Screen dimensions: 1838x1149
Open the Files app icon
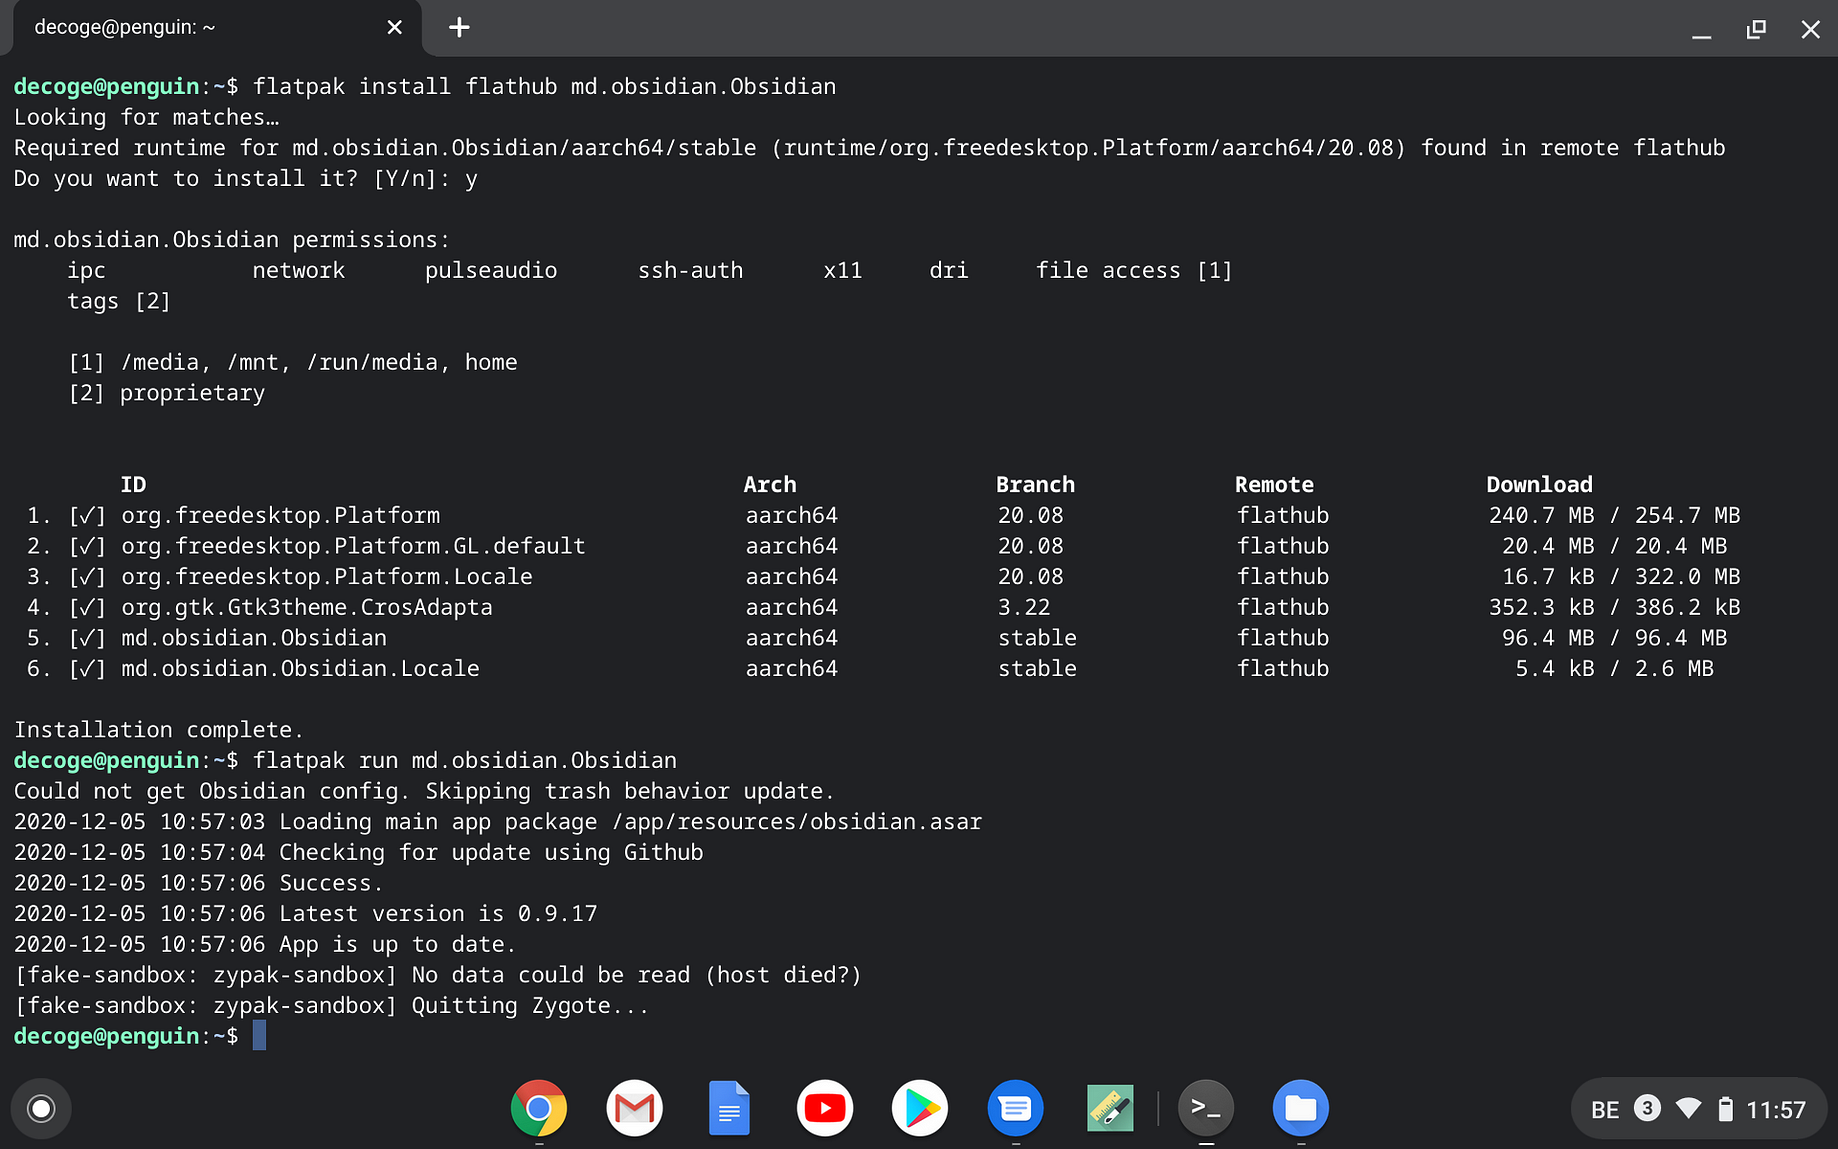coord(1301,1108)
